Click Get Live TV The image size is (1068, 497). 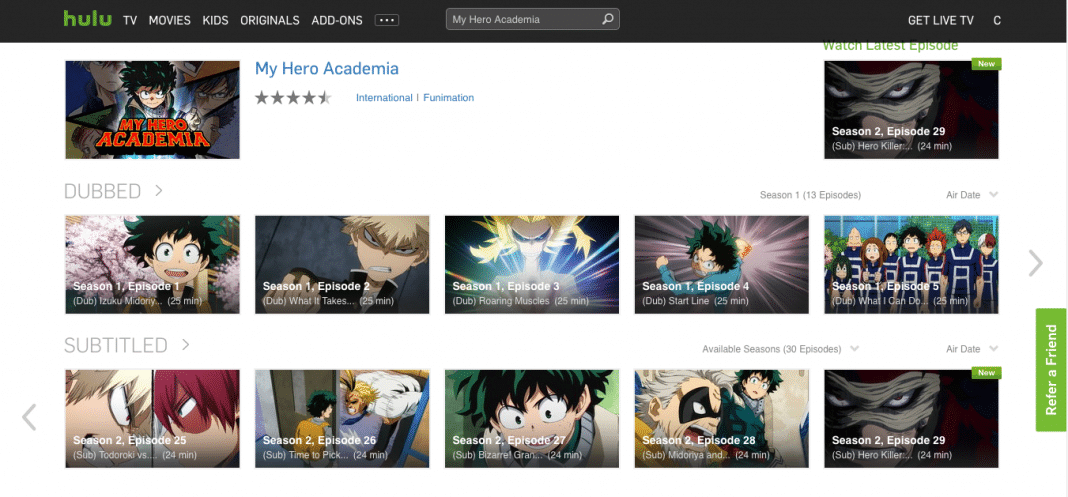[941, 20]
